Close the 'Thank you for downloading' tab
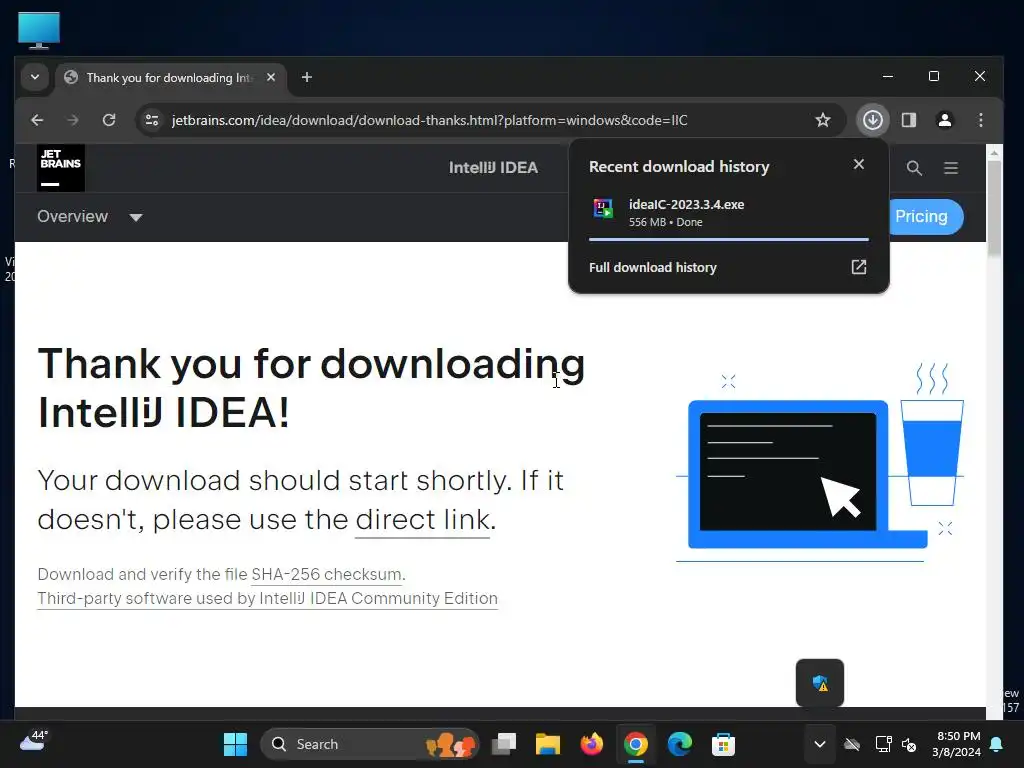 pyautogui.click(x=271, y=77)
